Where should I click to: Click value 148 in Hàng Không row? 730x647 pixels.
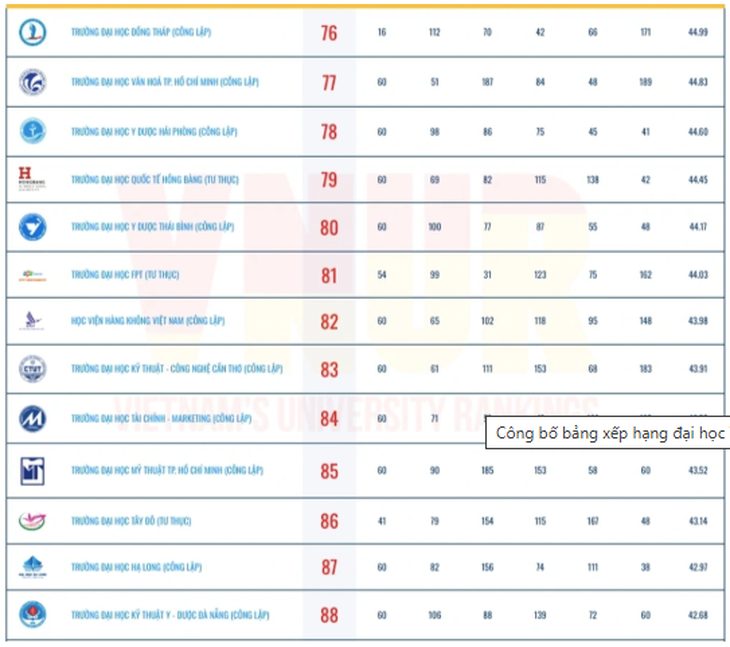pos(645,321)
